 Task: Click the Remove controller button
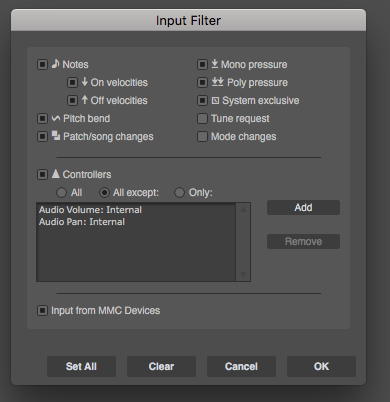(x=303, y=241)
